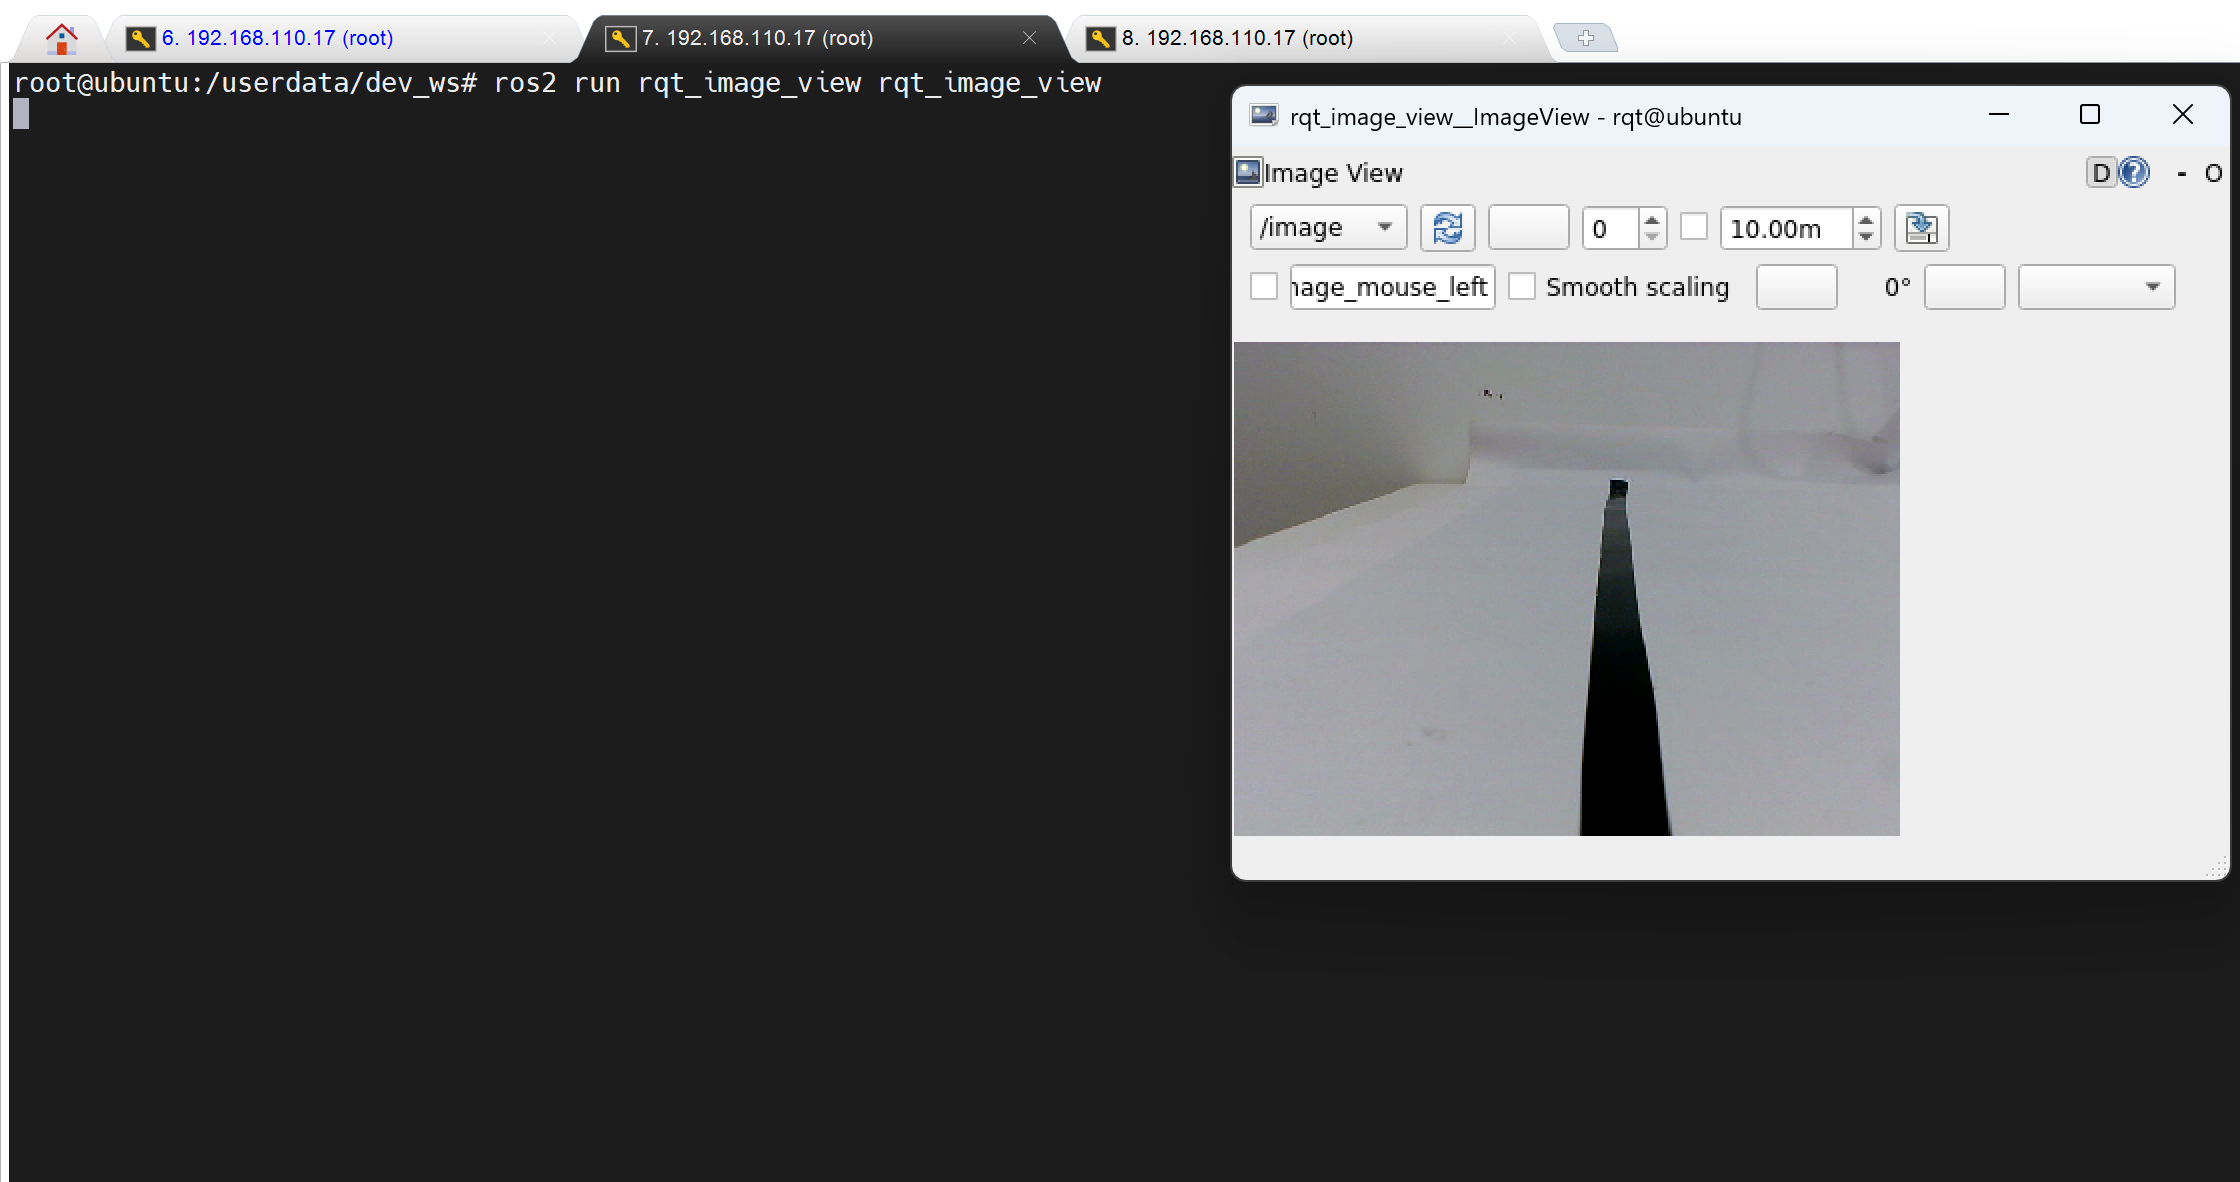
Task: Open the Image View help icon
Action: [x=2134, y=173]
